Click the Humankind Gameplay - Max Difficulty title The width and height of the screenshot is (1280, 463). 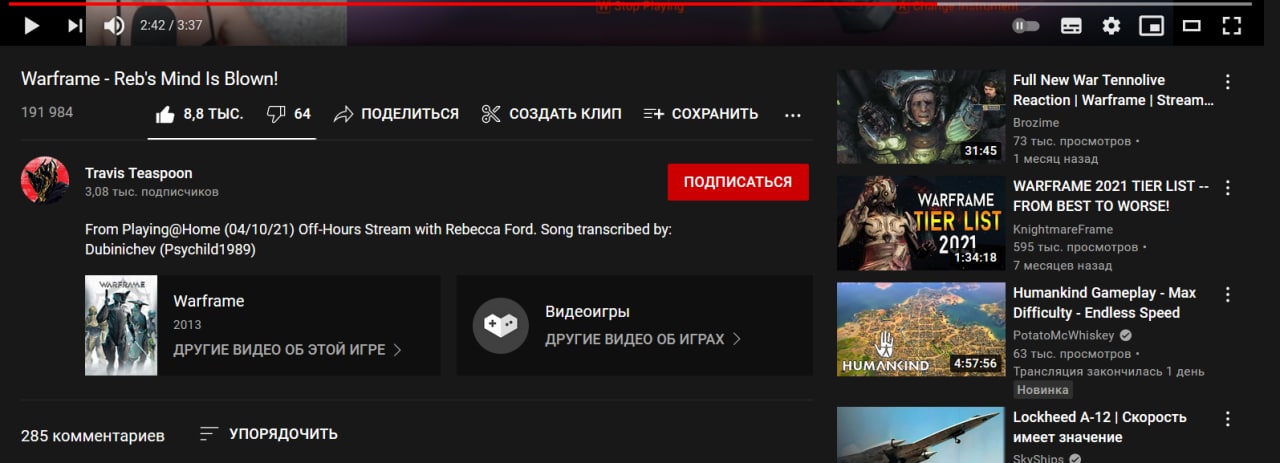point(1104,303)
